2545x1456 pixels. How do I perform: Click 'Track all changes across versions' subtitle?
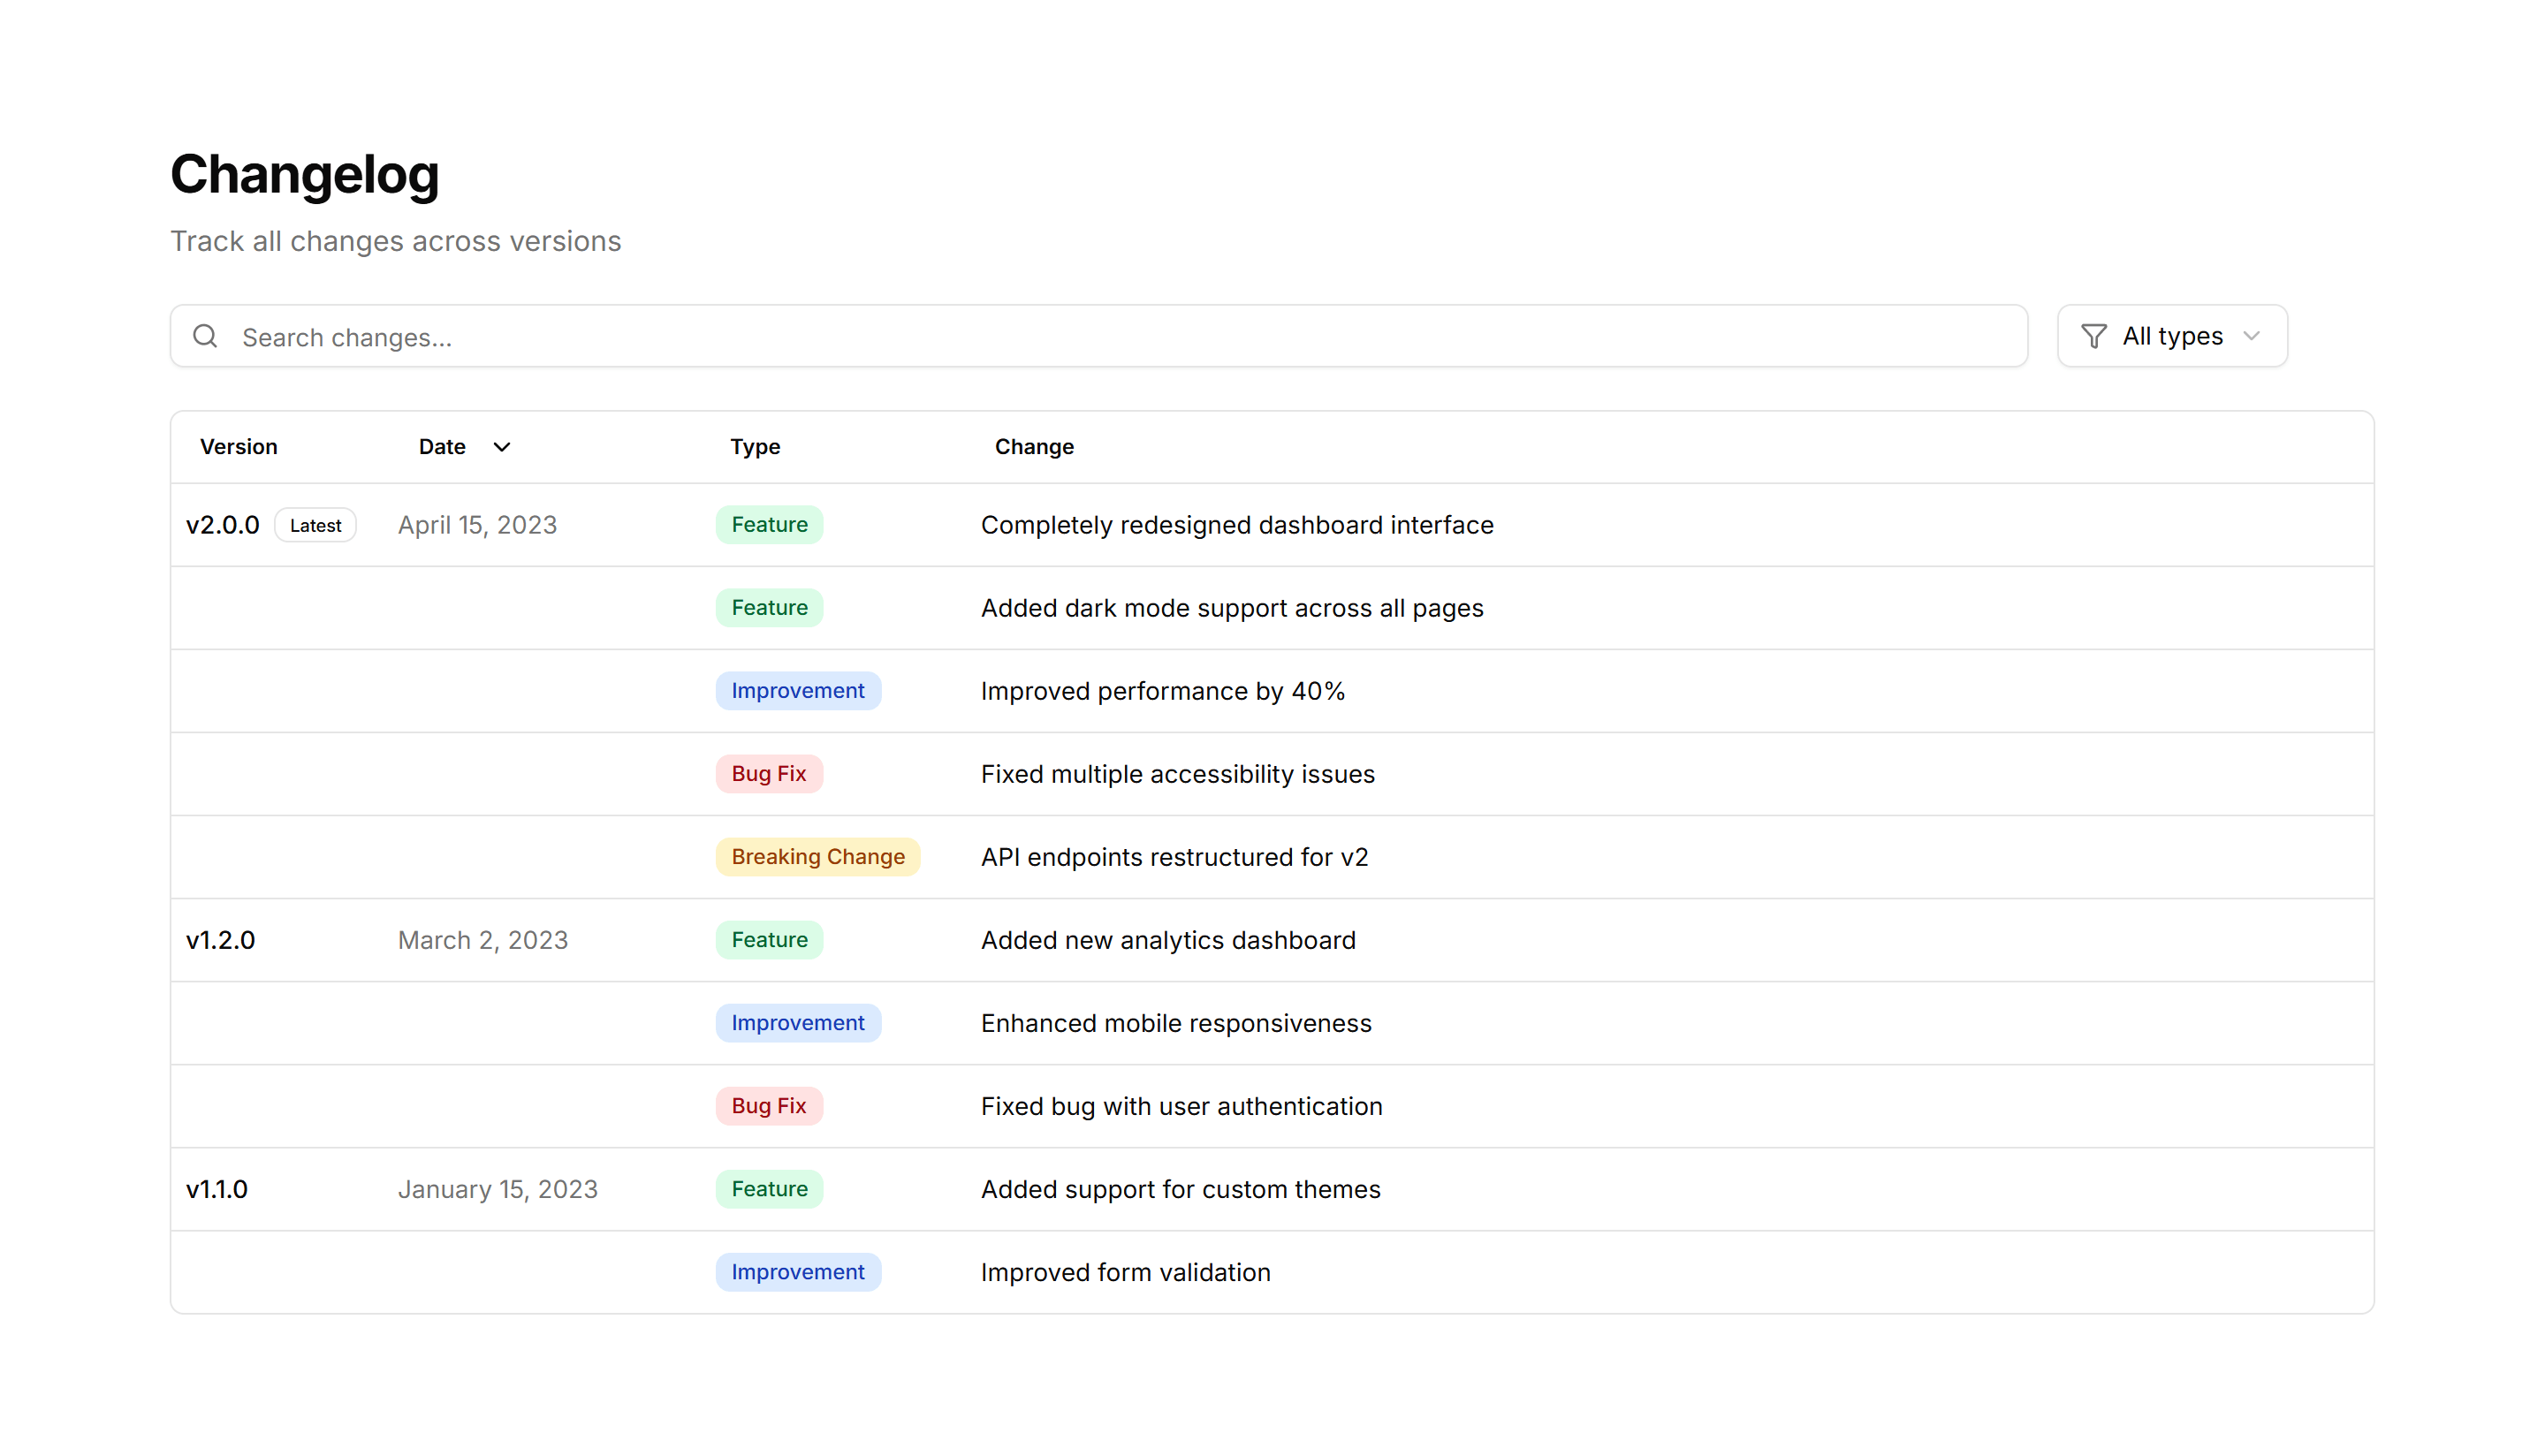pyautogui.click(x=396, y=241)
